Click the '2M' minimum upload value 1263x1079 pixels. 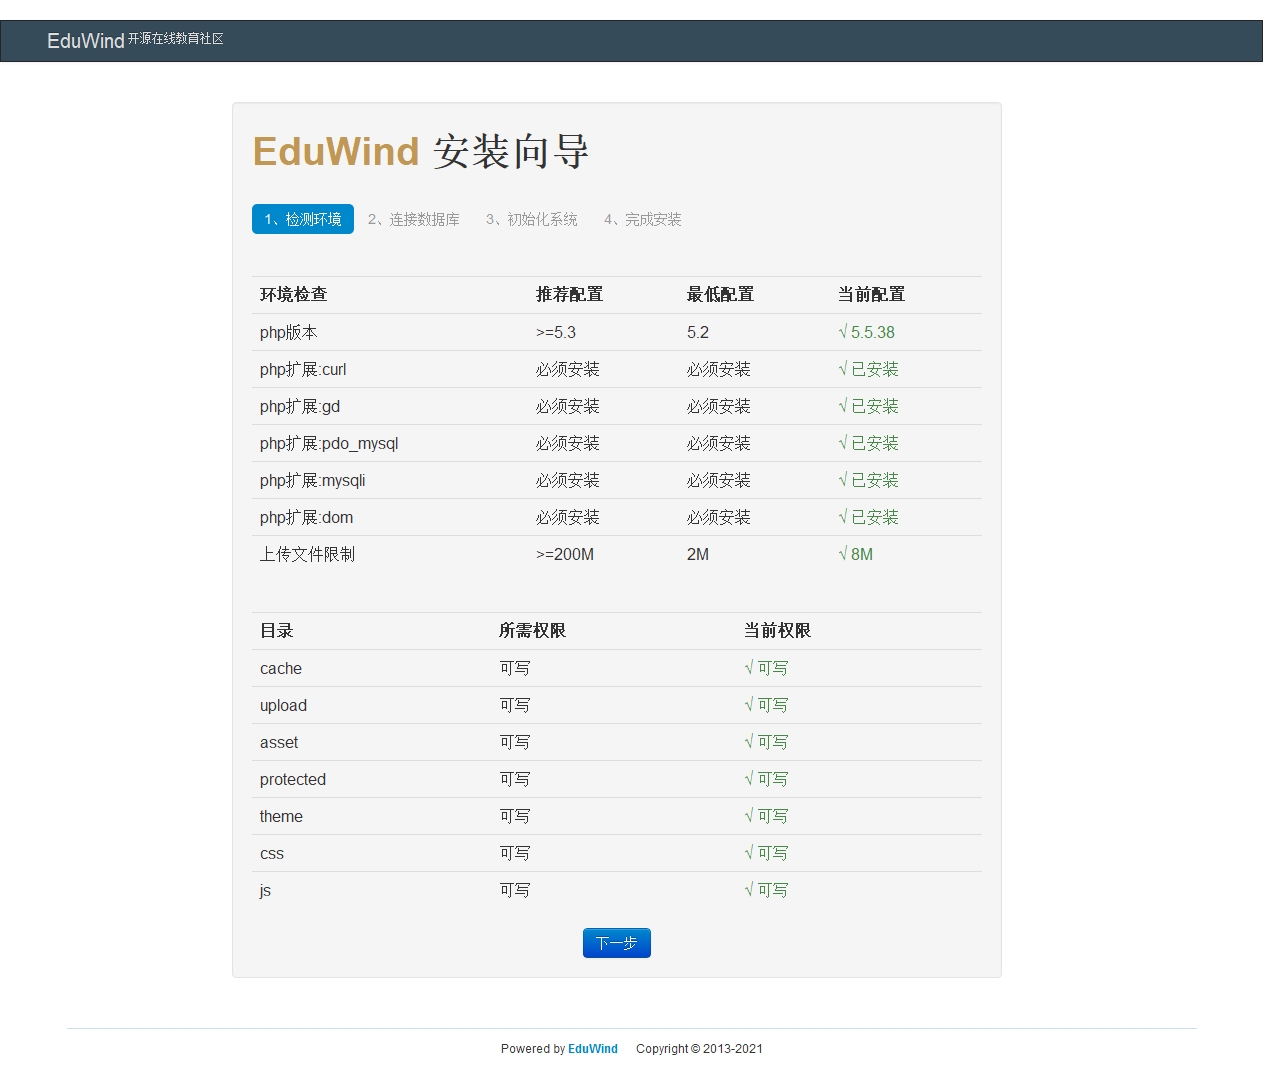point(698,554)
